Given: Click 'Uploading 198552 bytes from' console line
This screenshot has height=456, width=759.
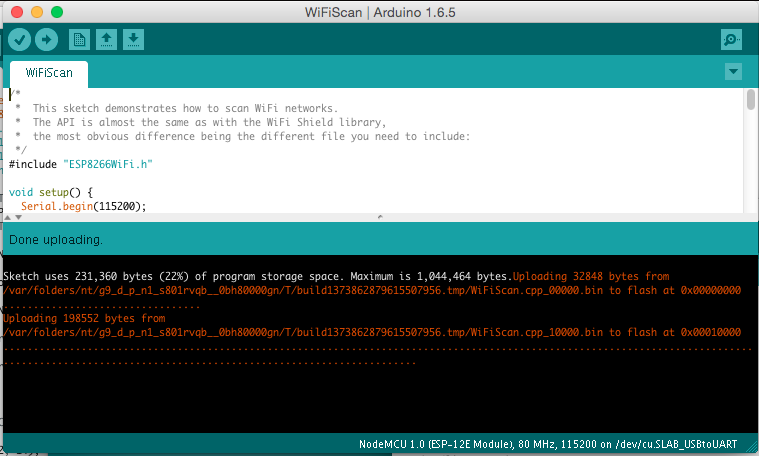Looking at the screenshot, I should (x=84, y=319).
